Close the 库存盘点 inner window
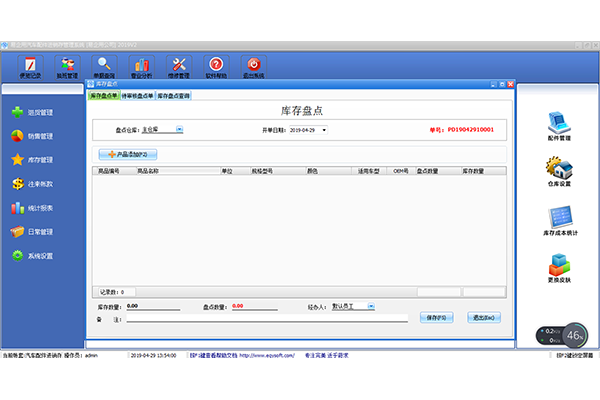Viewport: 600px width, 400px height. 510,84
